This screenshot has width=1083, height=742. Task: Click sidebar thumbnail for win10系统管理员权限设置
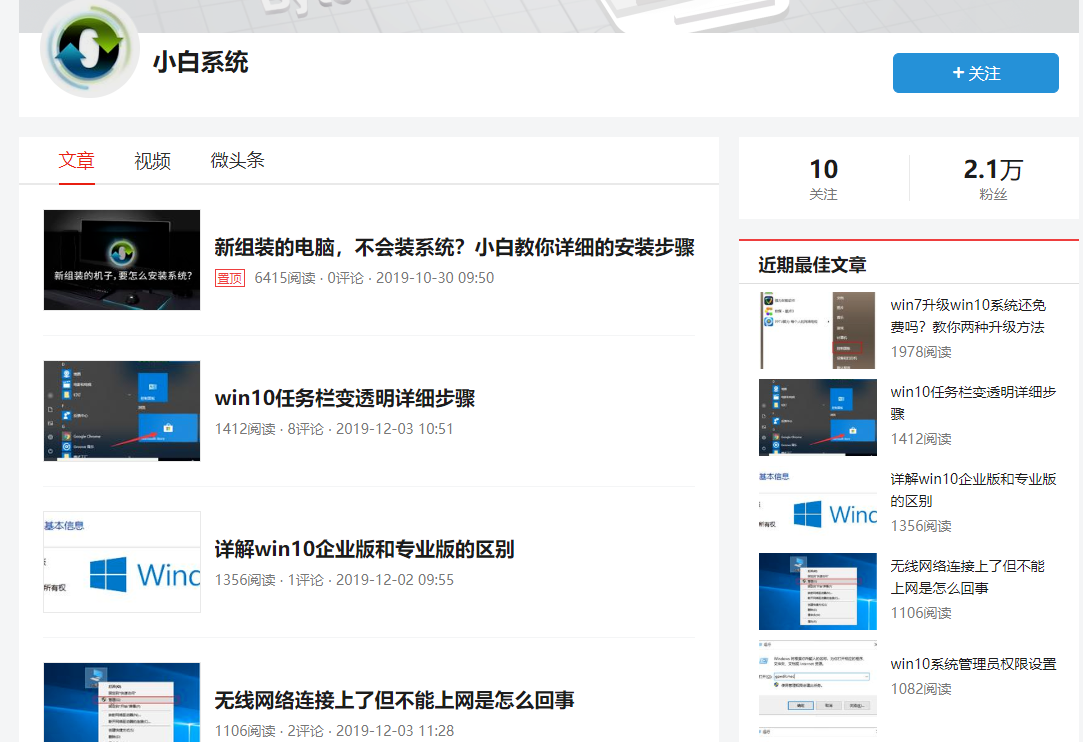[x=818, y=678]
